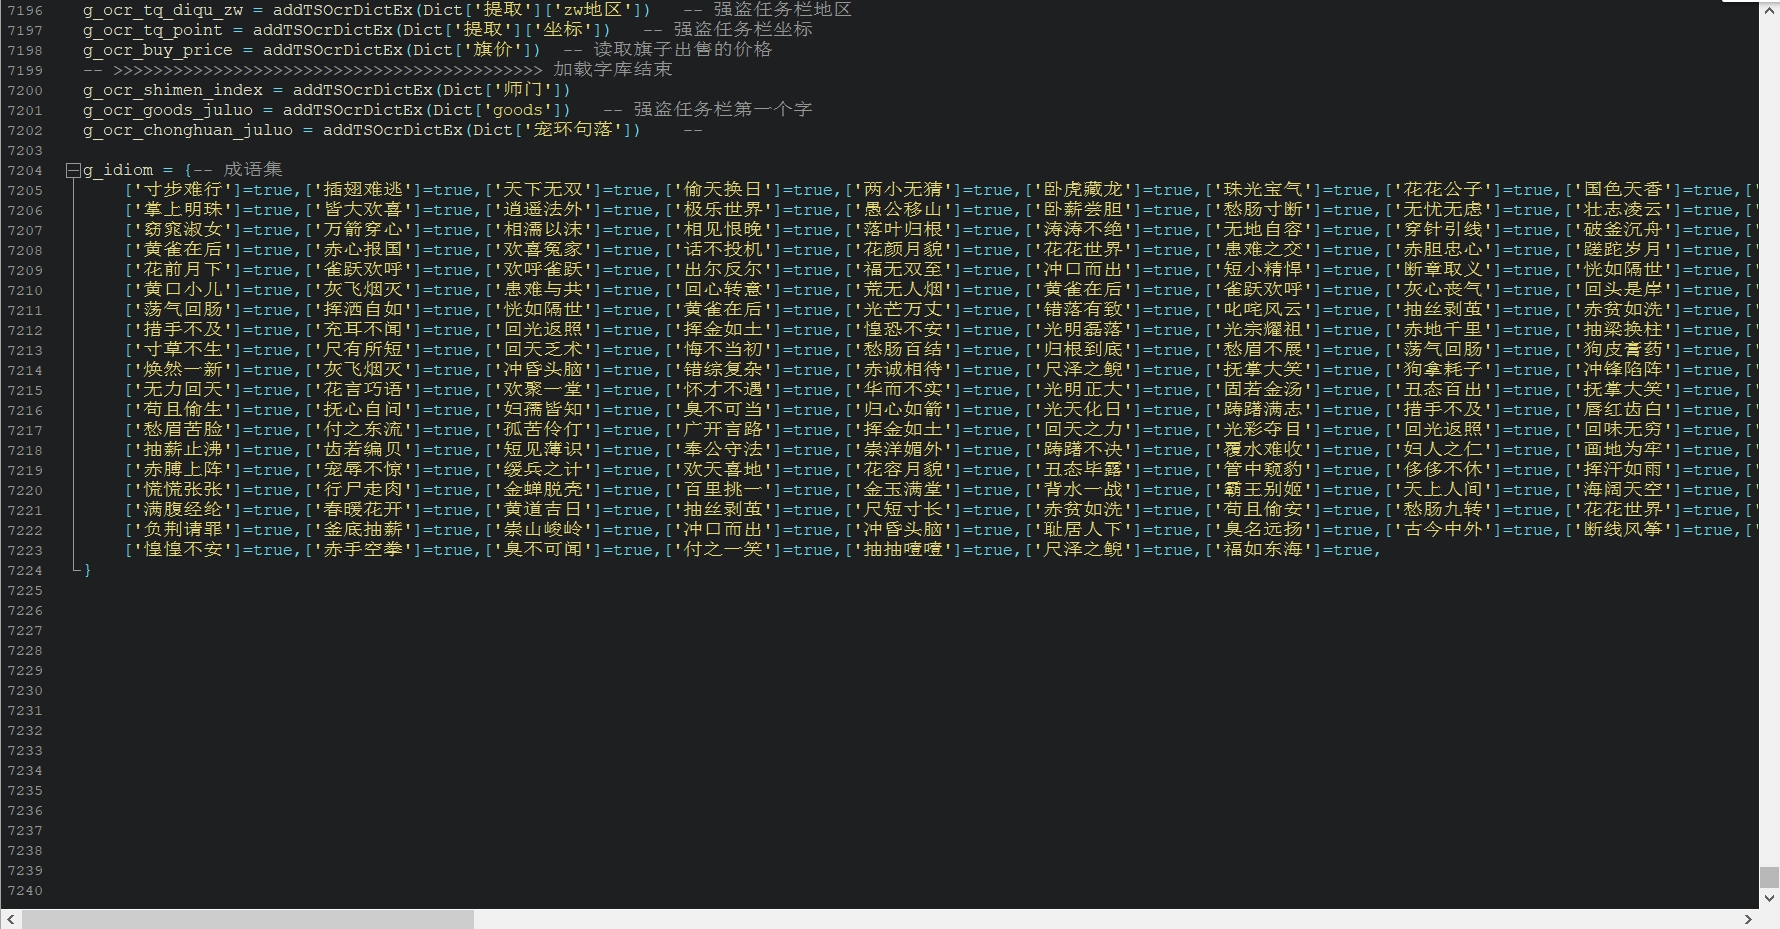Select line number 7204 in the margin
Image resolution: width=1780 pixels, height=929 pixels.
point(25,171)
